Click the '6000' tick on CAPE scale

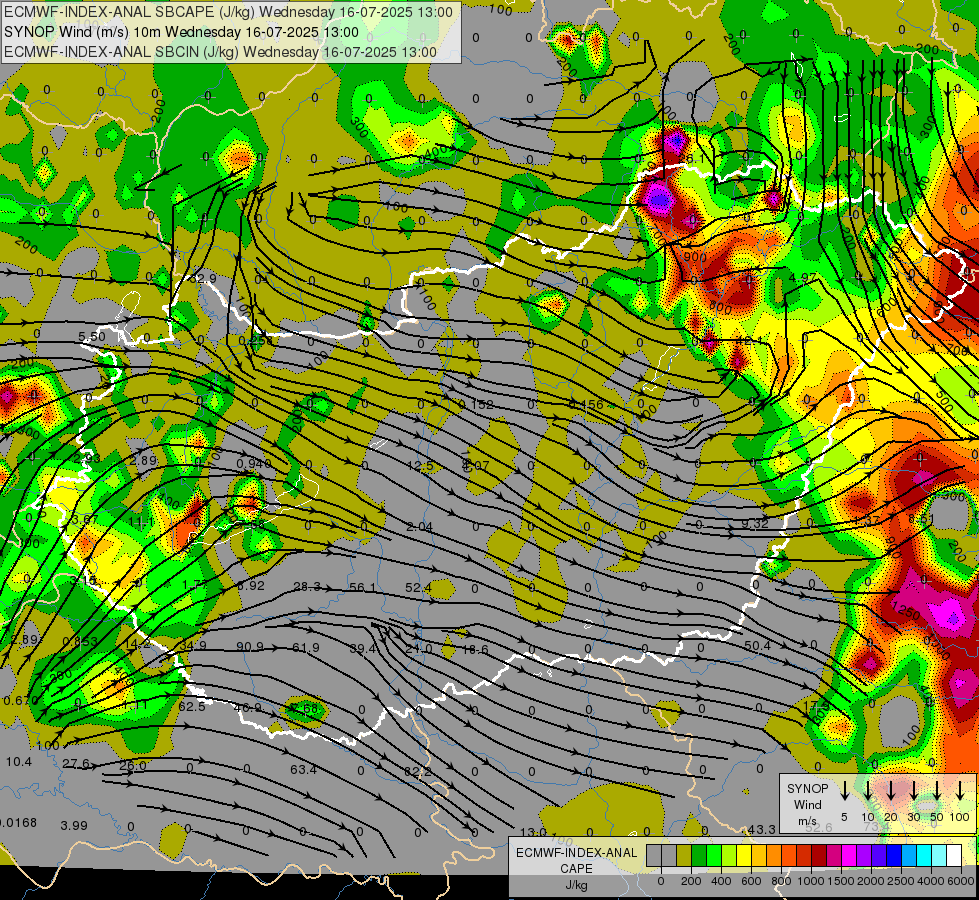click(x=961, y=881)
